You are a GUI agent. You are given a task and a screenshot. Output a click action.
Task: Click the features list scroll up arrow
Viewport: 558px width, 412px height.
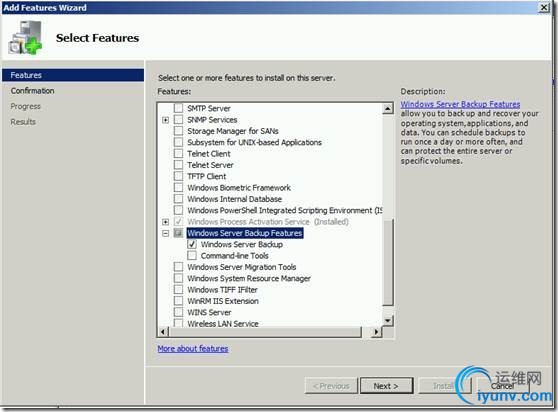(x=388, y=109)
